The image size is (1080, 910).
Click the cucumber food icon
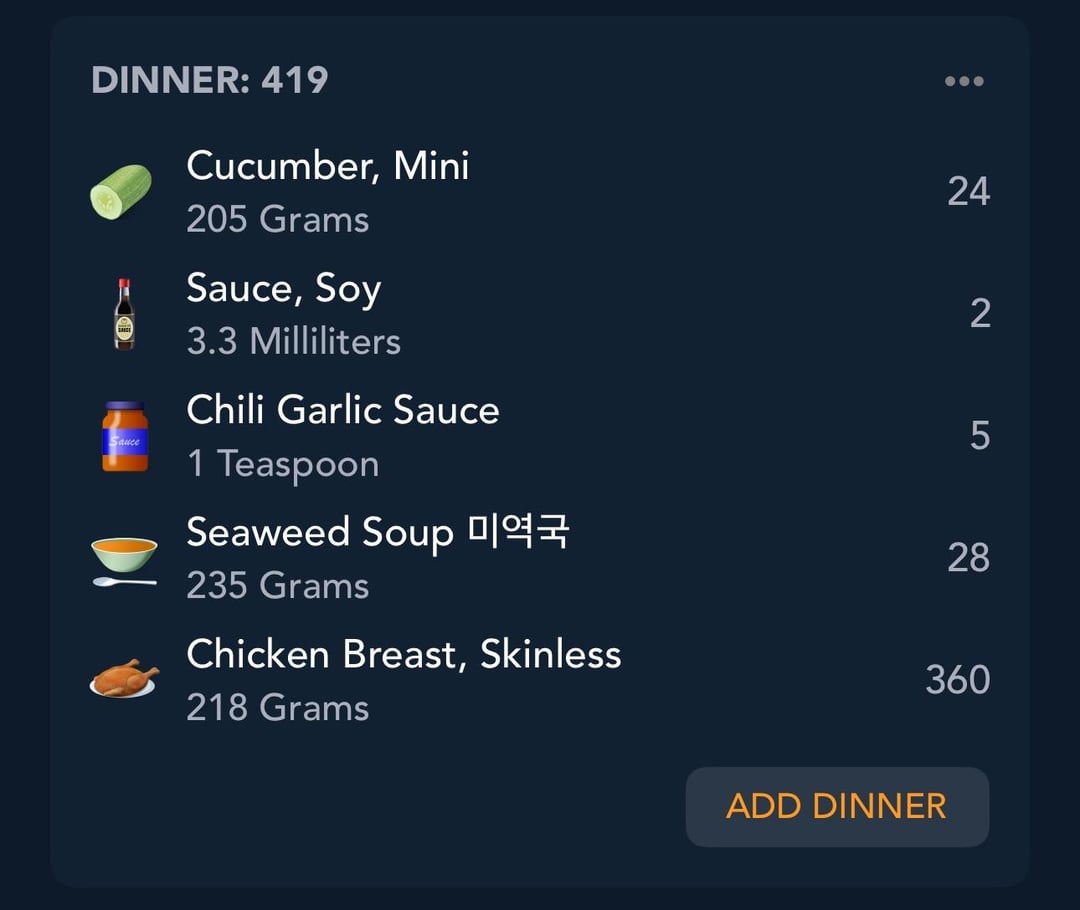121,192
